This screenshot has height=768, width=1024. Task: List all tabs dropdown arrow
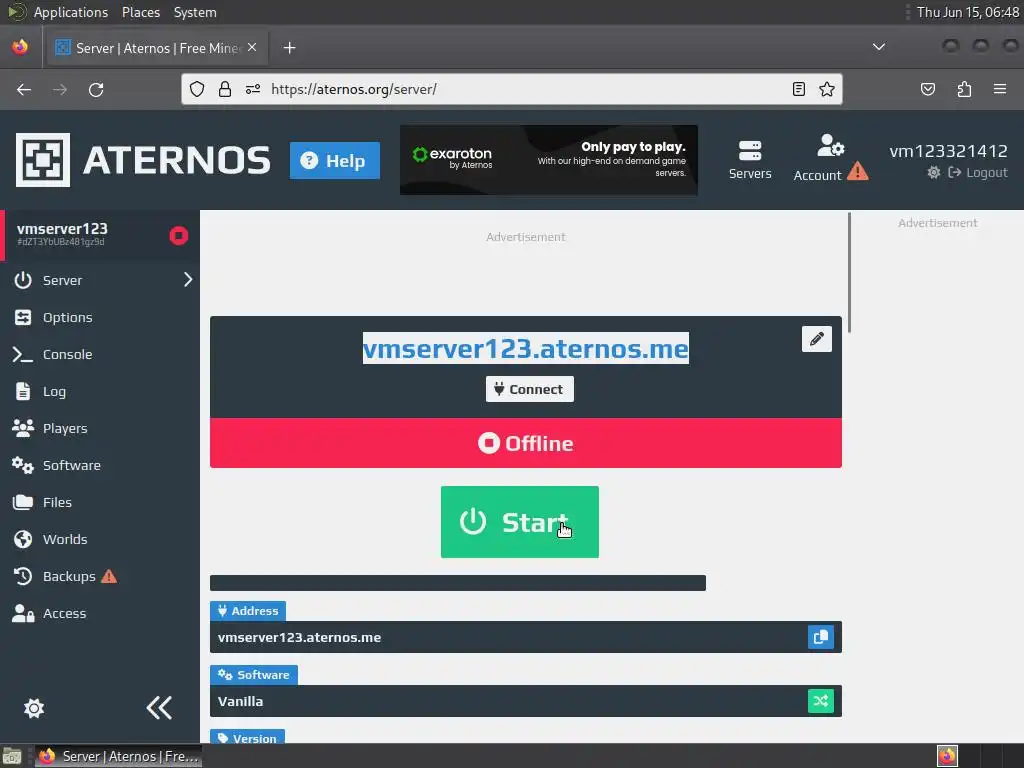[879, 47]
